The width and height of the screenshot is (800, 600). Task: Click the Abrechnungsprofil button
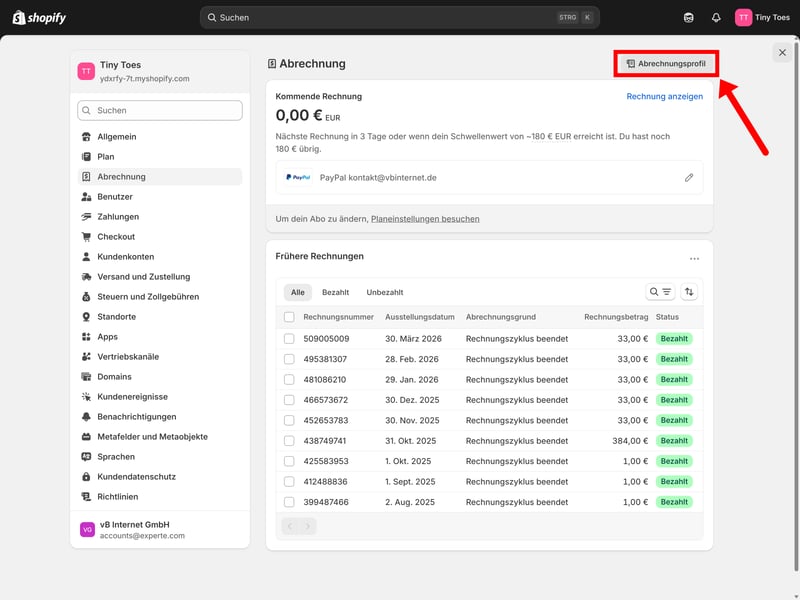pos(665,63)
